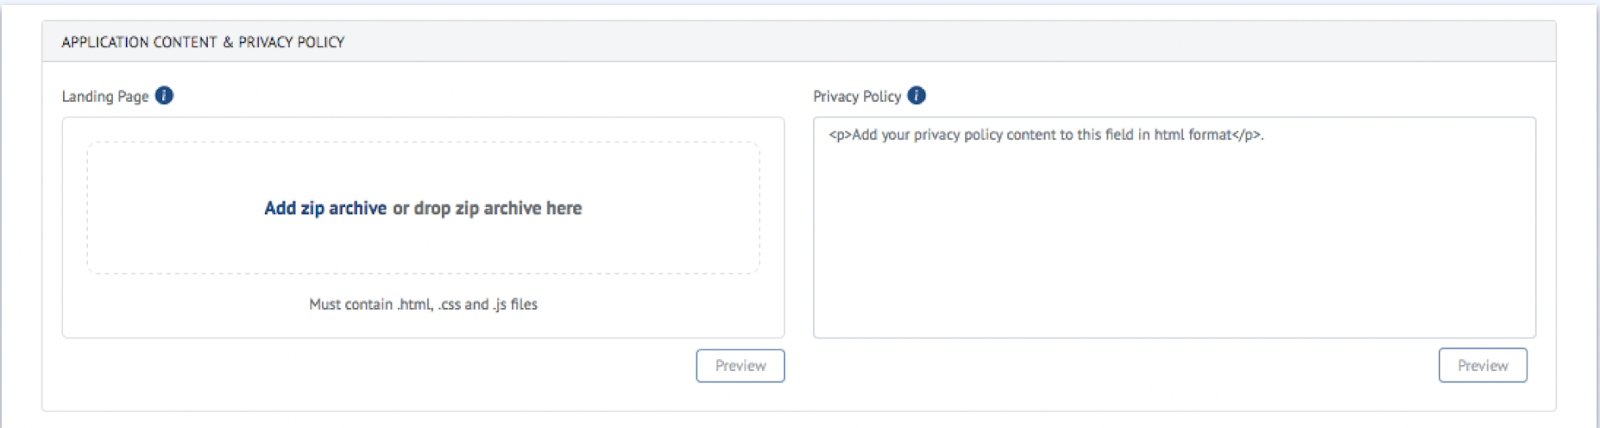Screen dimensions: 1600x428
Task: Click the Landing Page field label
Action: pyautogui.click(x=105, y=97)
